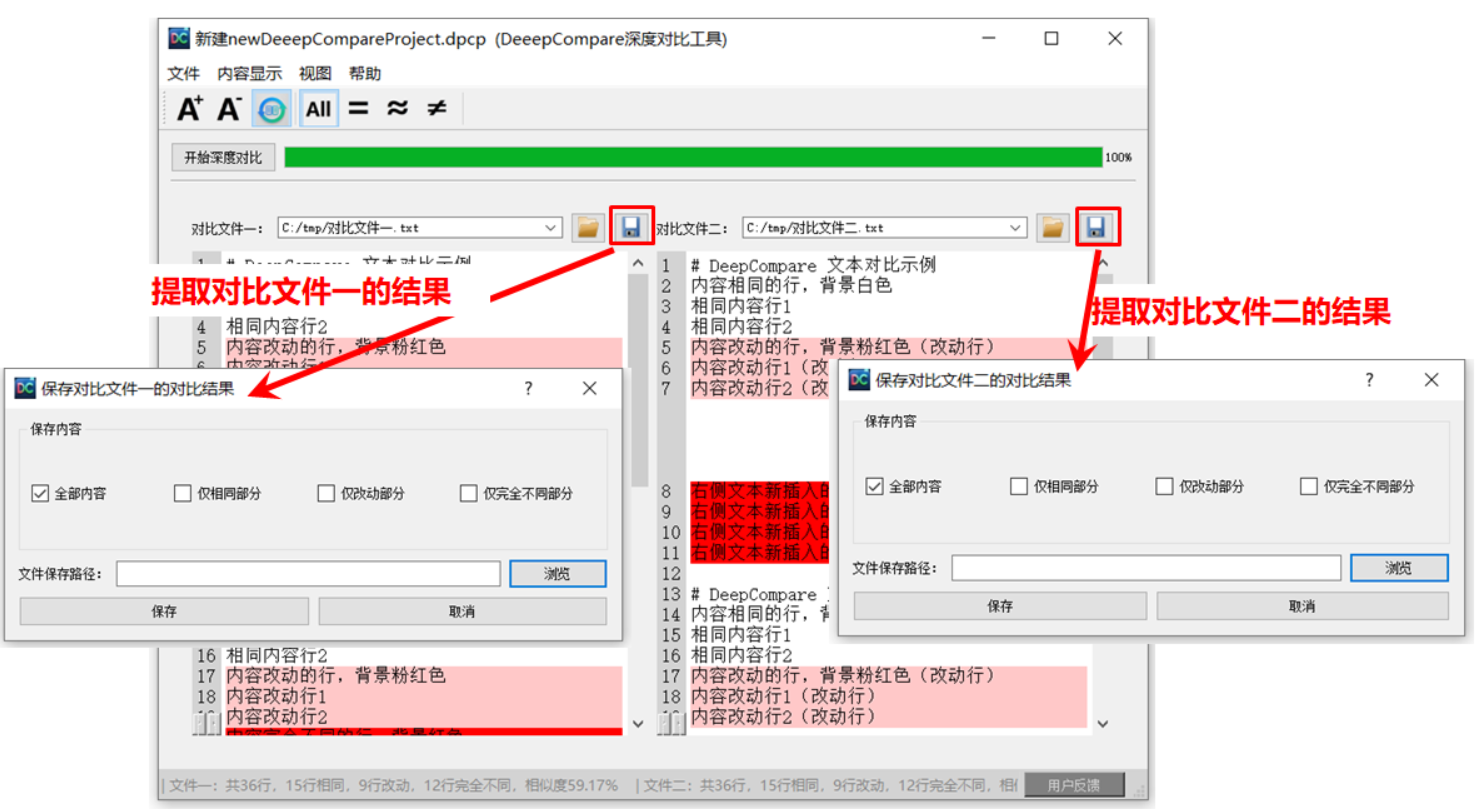The image size is (1477, 809).
Task: Click the green comparison progress bar
Action: coord(692,157)
